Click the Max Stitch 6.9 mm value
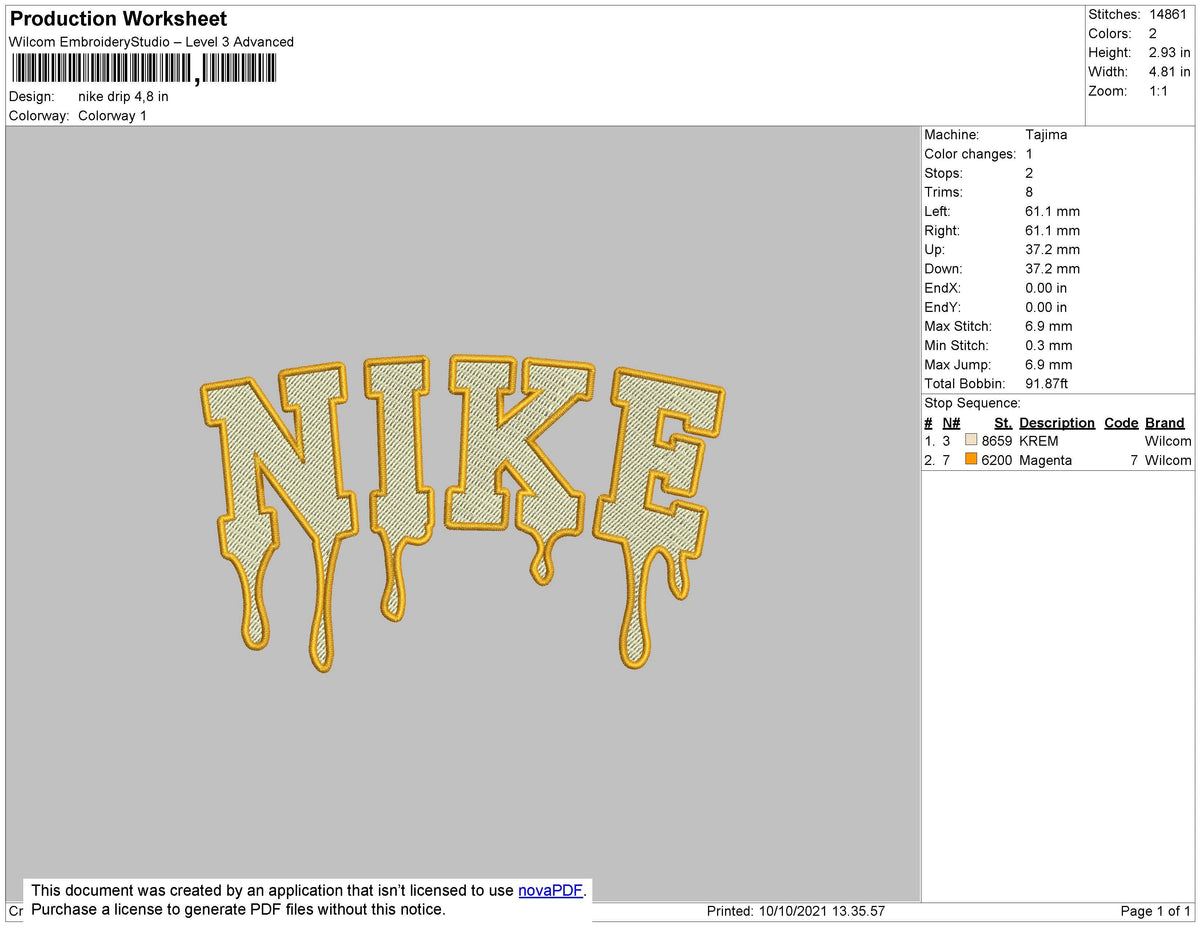1200x927 pixels. point(1047,326)
